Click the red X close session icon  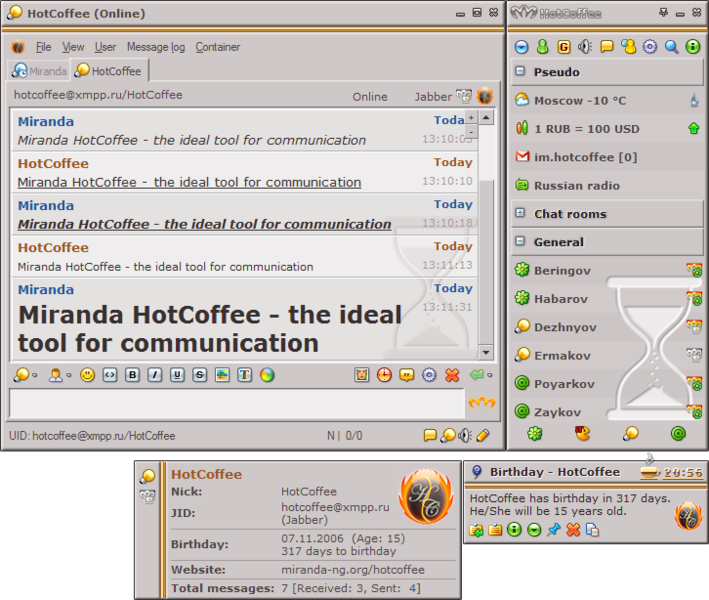452,375
